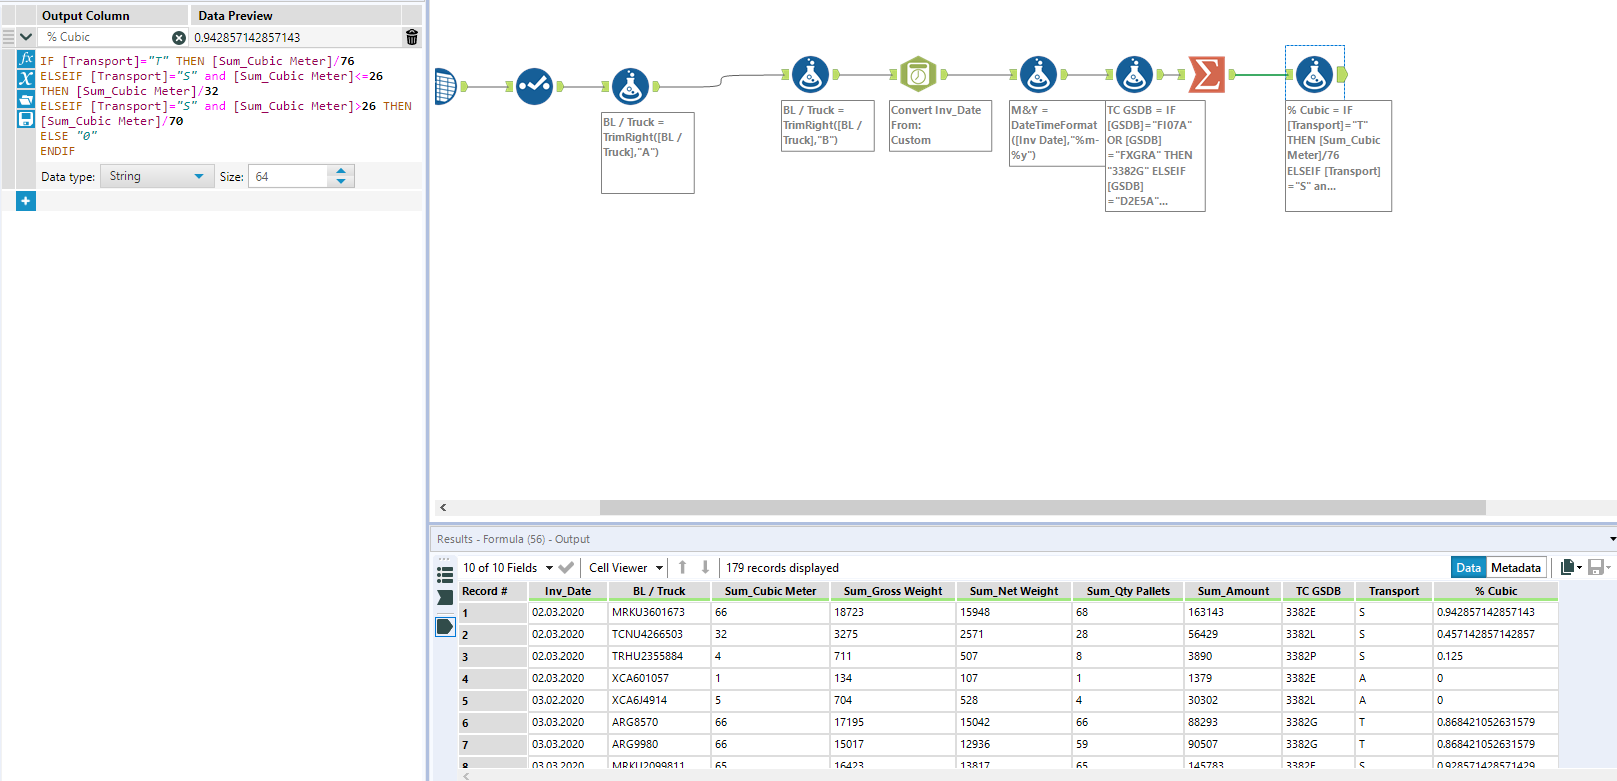Select the Data Cleansing checkmark tool

(534, 86)
